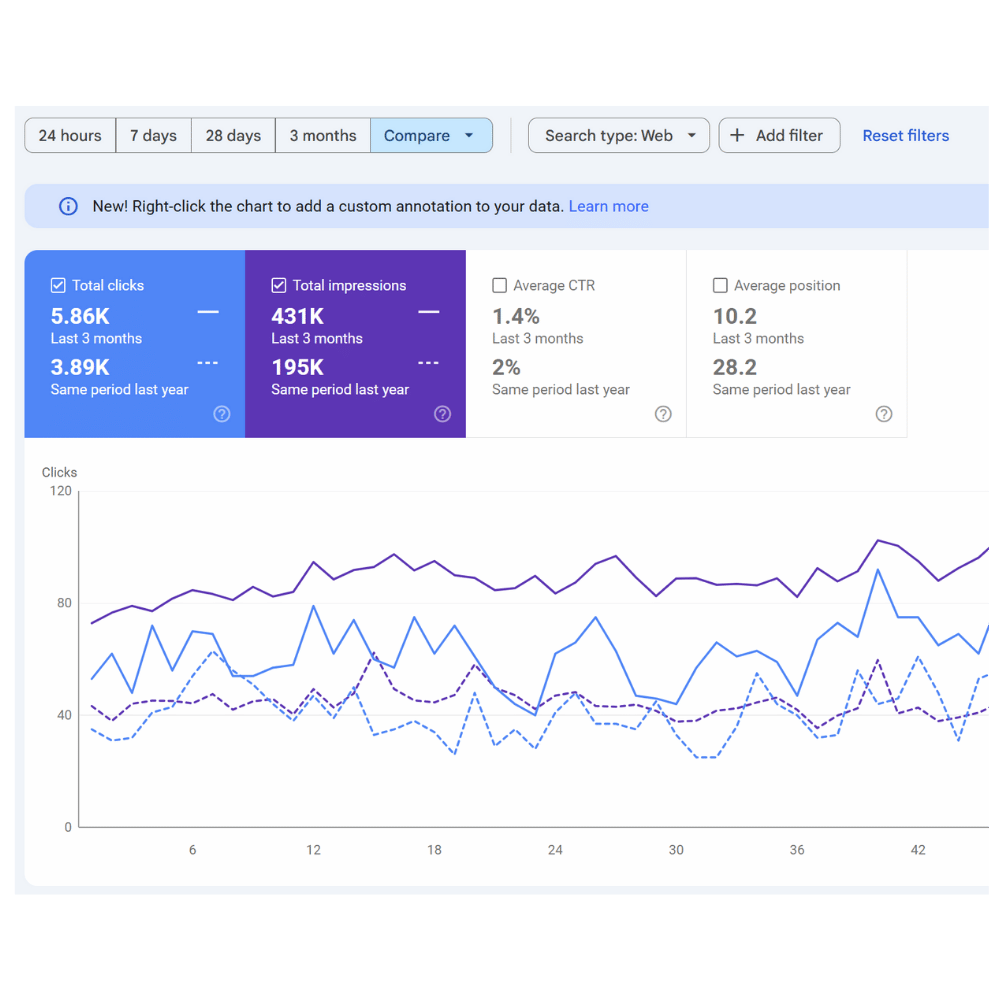This screenshot has height=1000, width=1000.
Task: Uncheck the Total impressions checkbox
Action: point(279,286)
